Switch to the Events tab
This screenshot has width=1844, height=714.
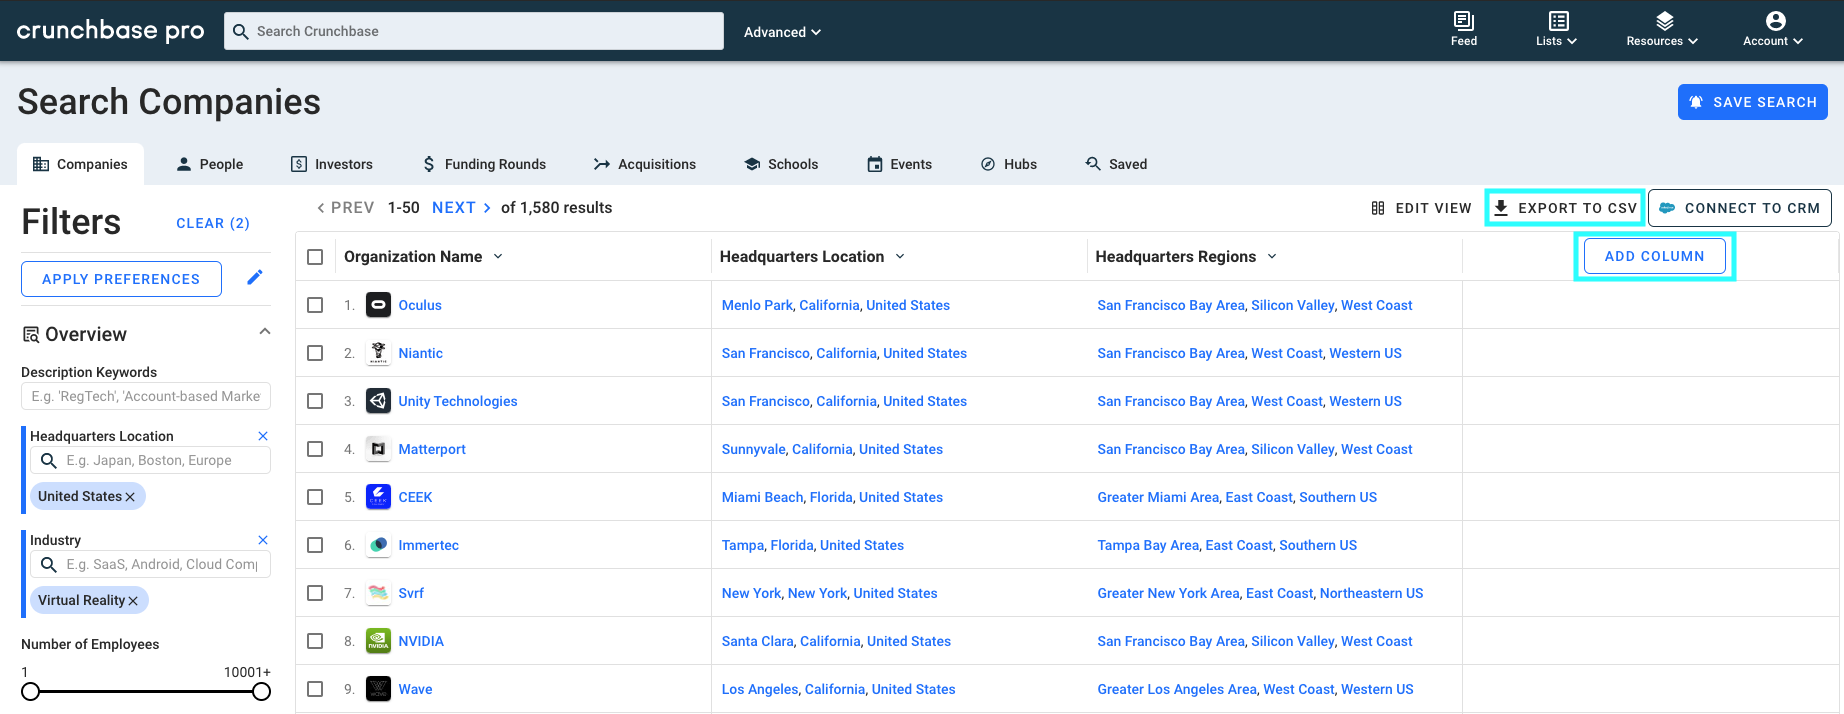click(x=899, y=164)
